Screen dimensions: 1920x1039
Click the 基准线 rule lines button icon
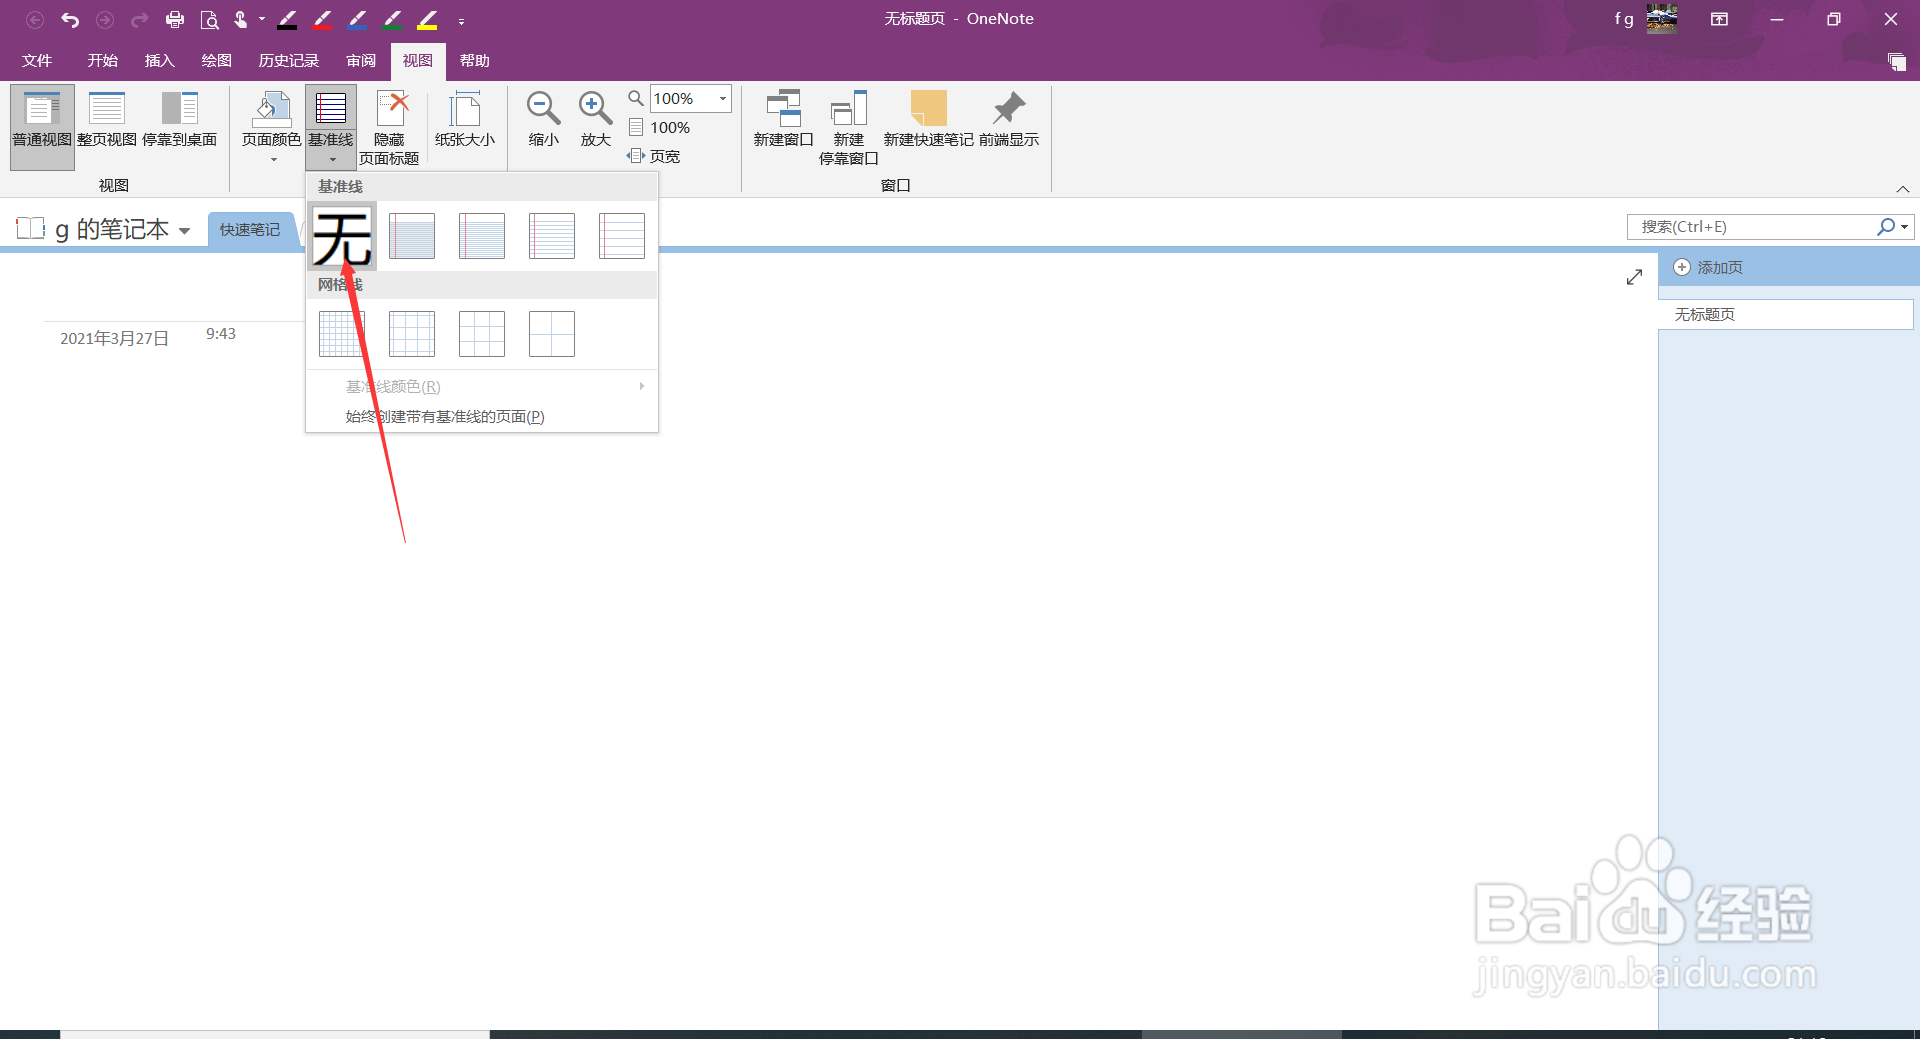click(x=331, y=108)
